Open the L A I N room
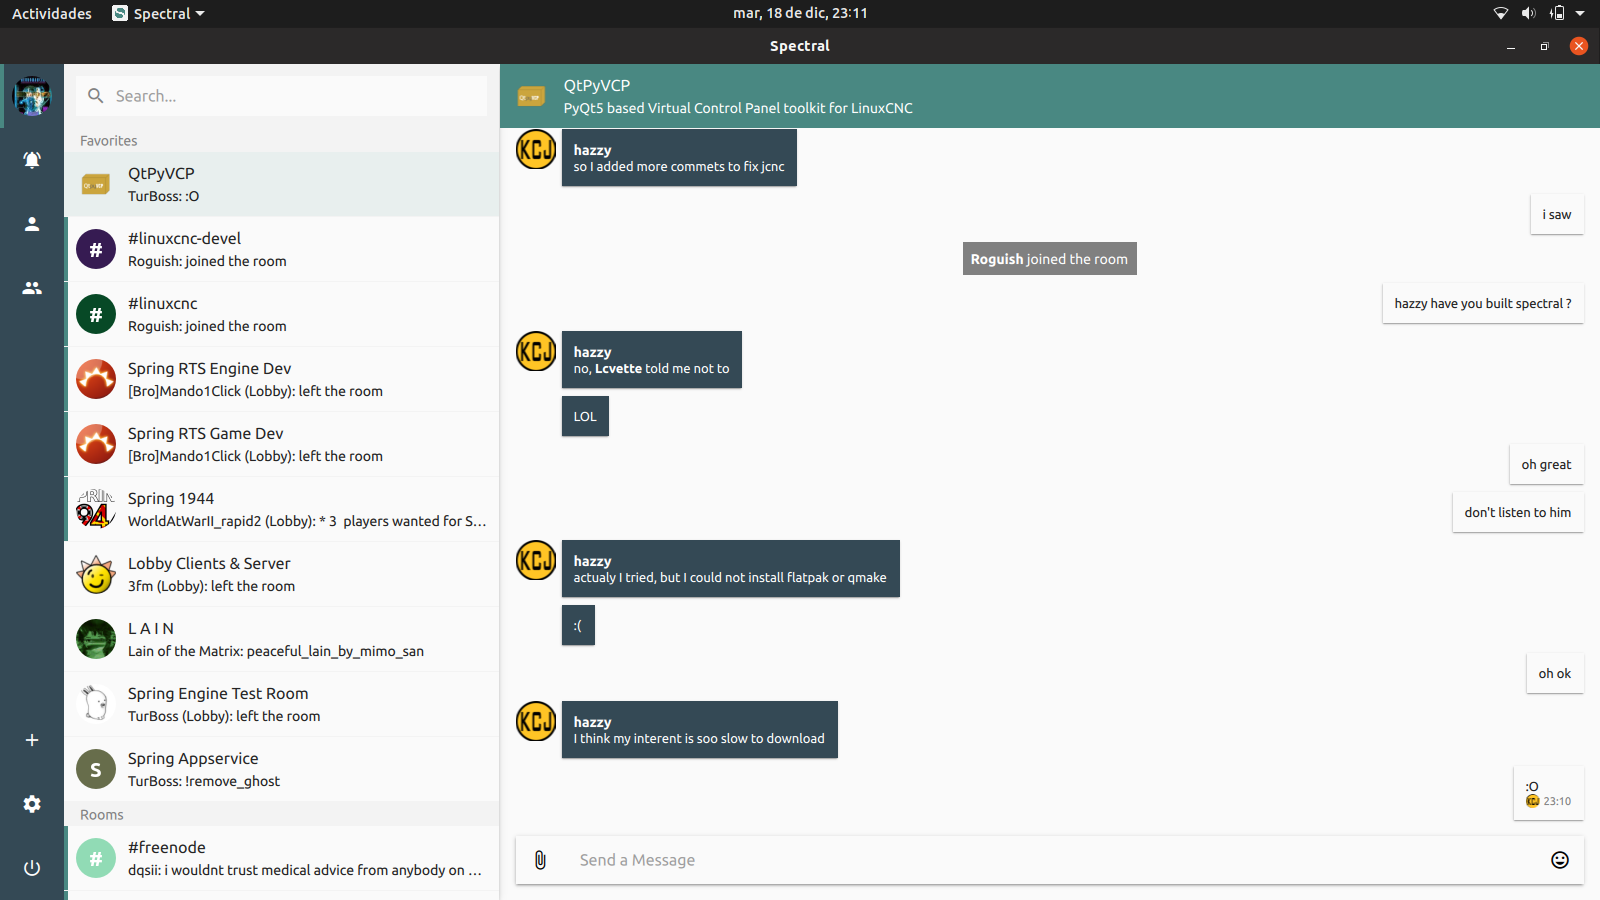Screen dimensions: 1600x900 282,639
